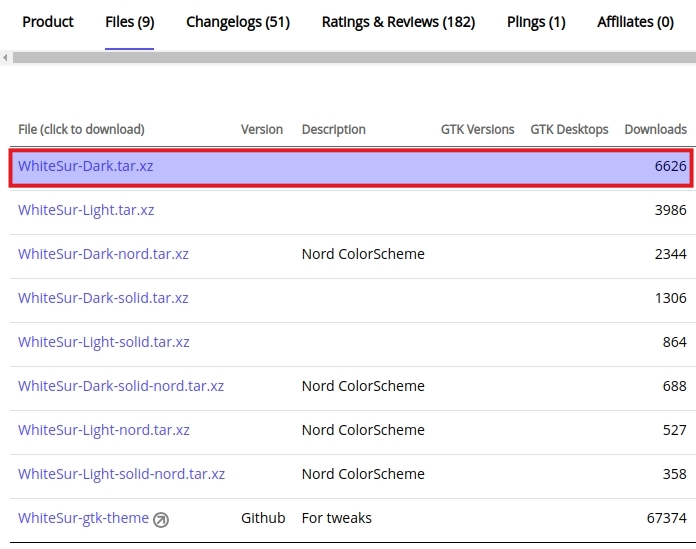Open the Changelogs (51) tab
696x549 pixels.
(x=238, y=22)
